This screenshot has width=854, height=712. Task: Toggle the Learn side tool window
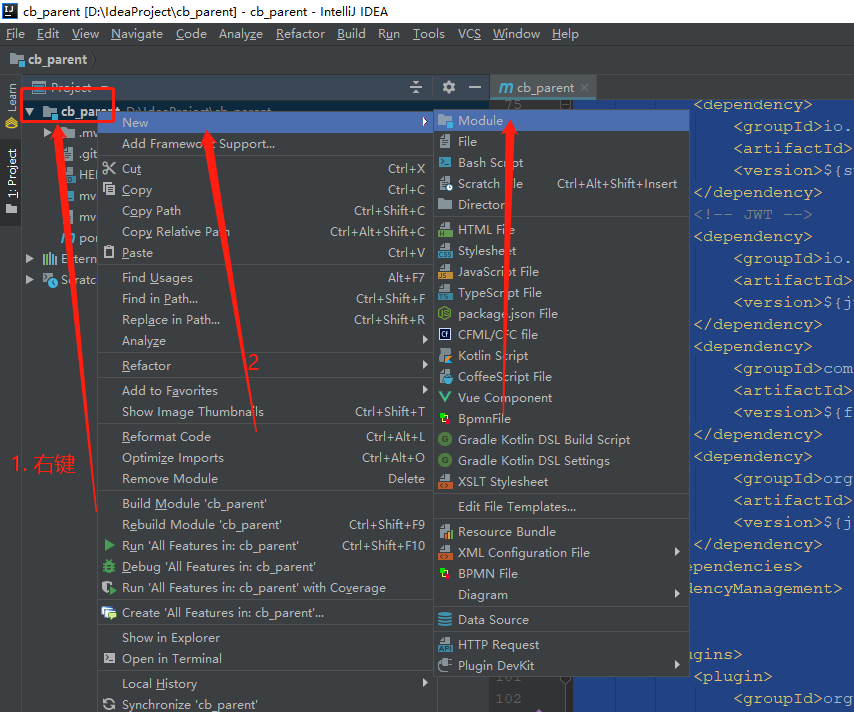pyautogui.click(x=11, y=105)
